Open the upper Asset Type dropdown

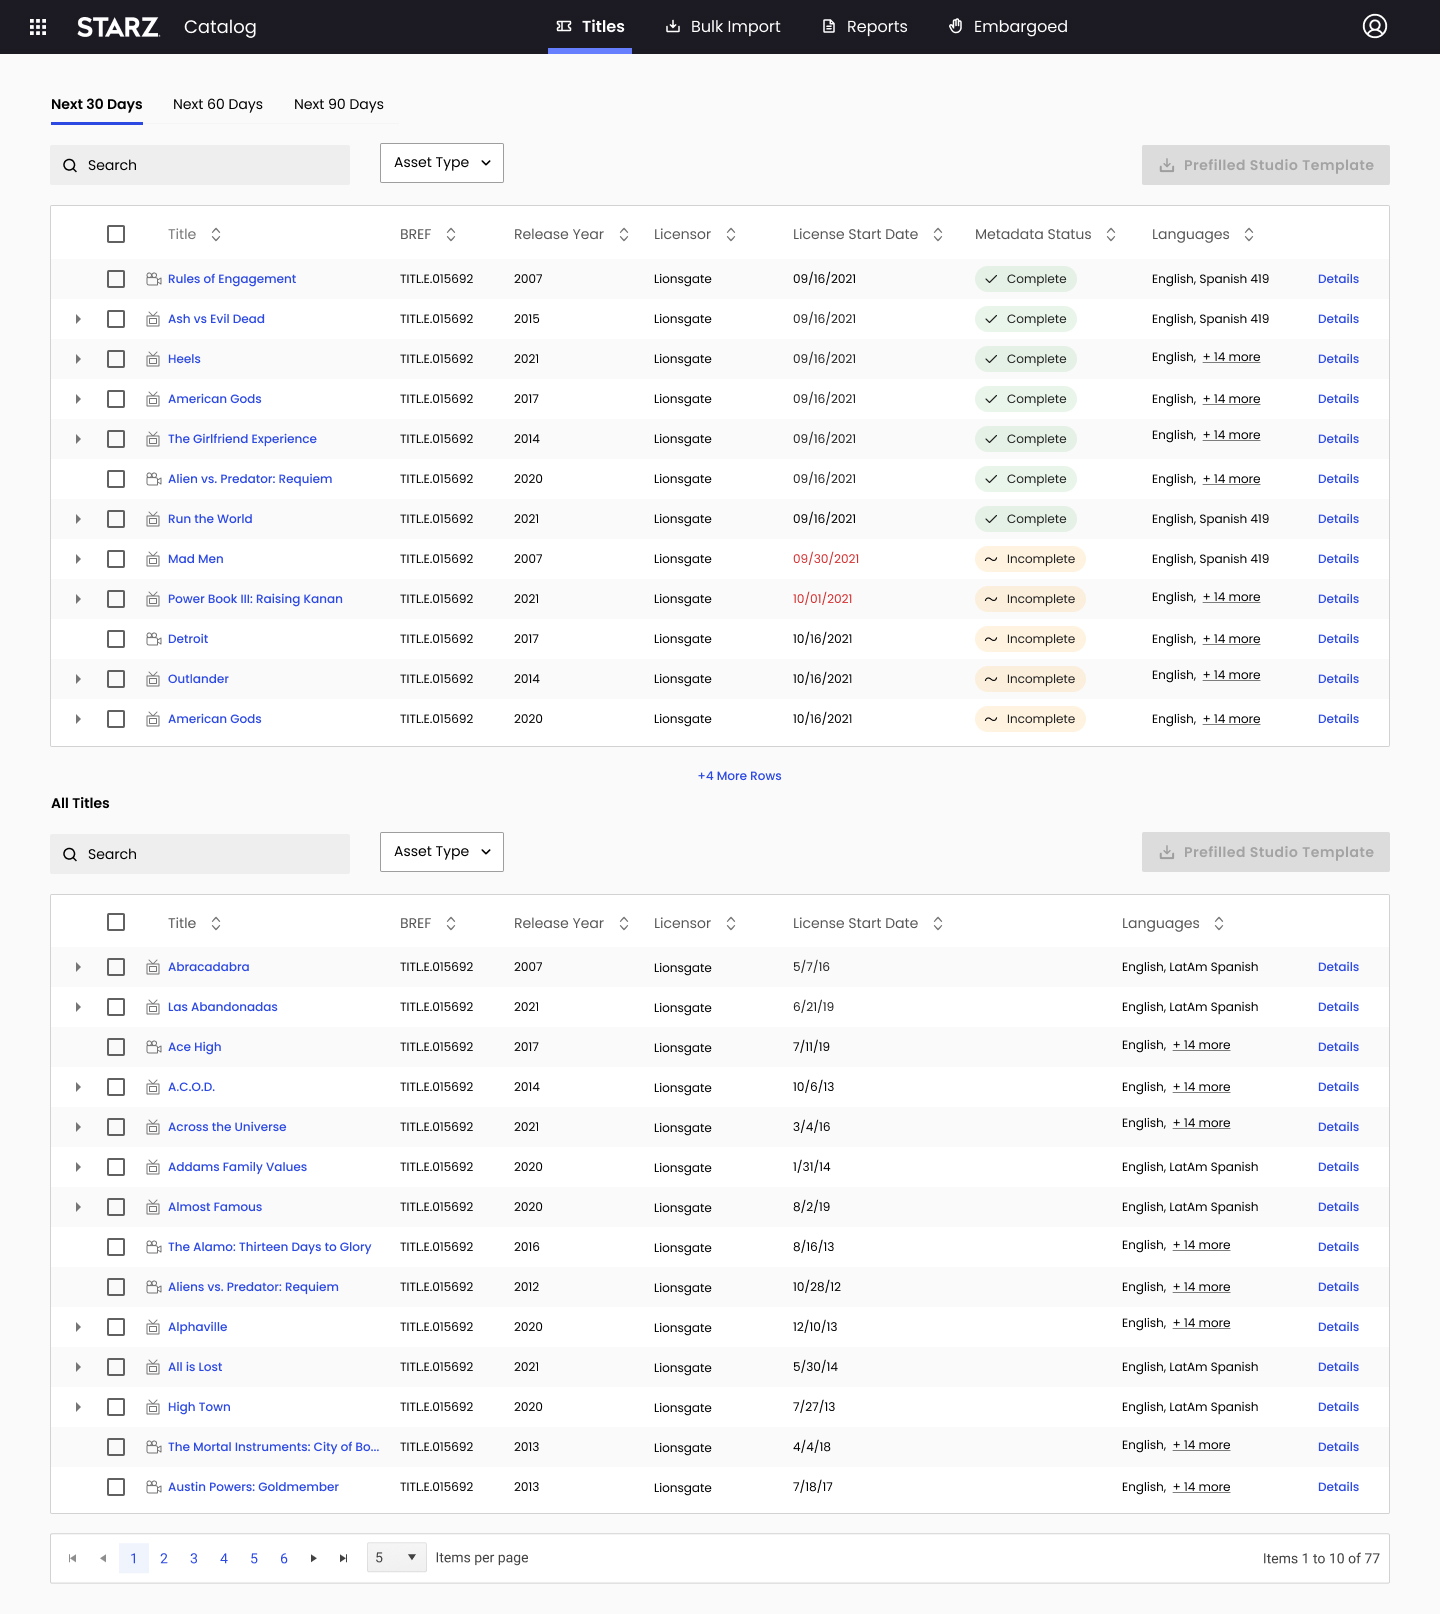pyautogui.click(x=442, y=163)
